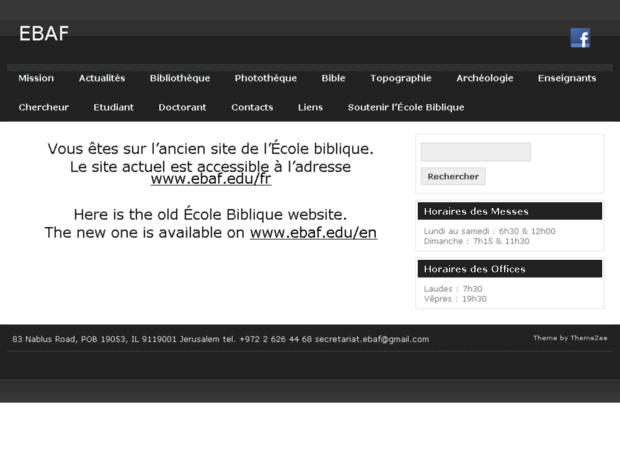Open the Facebook page icon
This screenshot has width=620, height=466.
[x=580, y=38]
